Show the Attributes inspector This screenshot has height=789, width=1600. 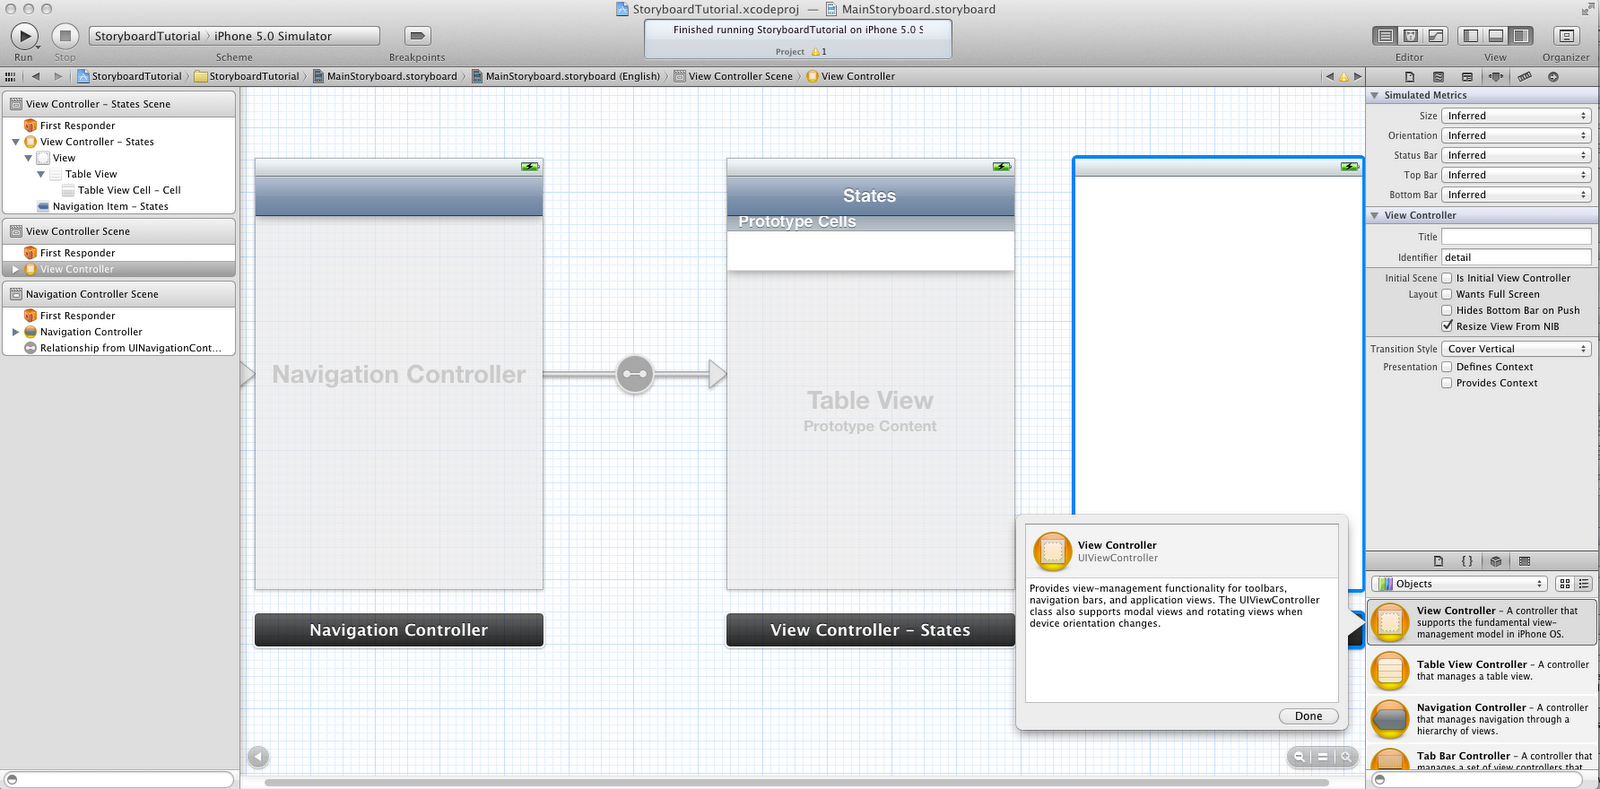pos(1496,77)
